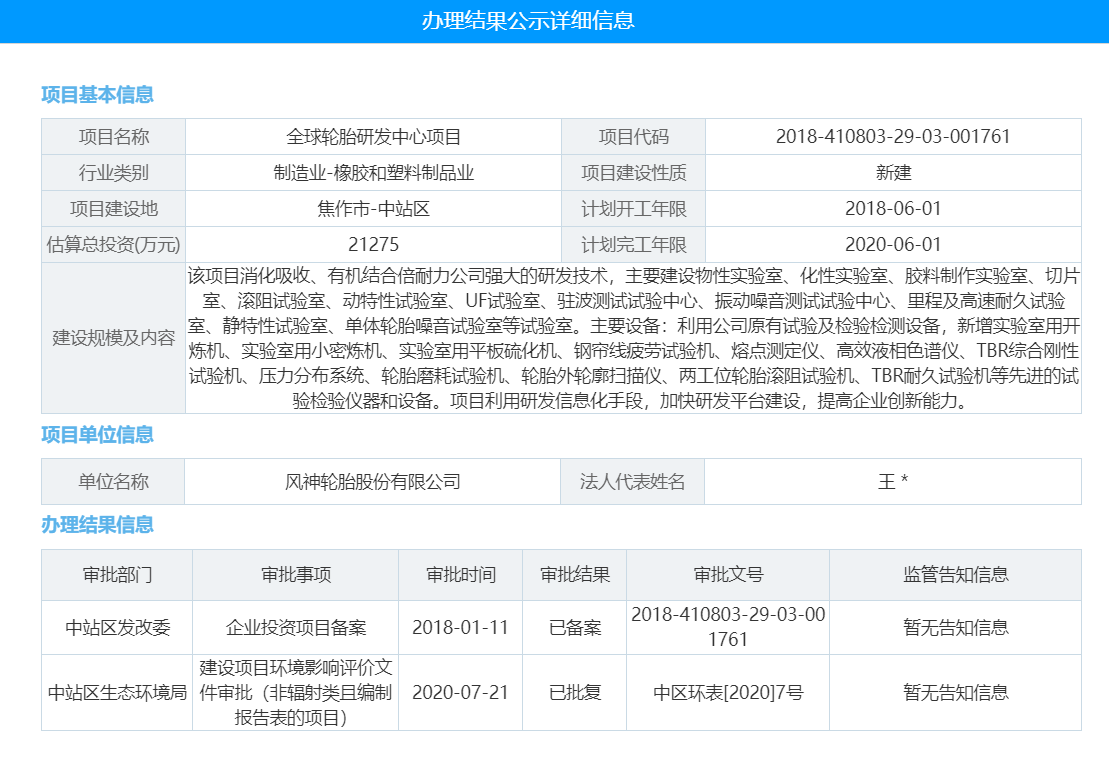Image resolution: width=1109 pixels, height=758 pixels.
Task: Click the 建设规模及内容 label cell
Action: click(113, 338)
